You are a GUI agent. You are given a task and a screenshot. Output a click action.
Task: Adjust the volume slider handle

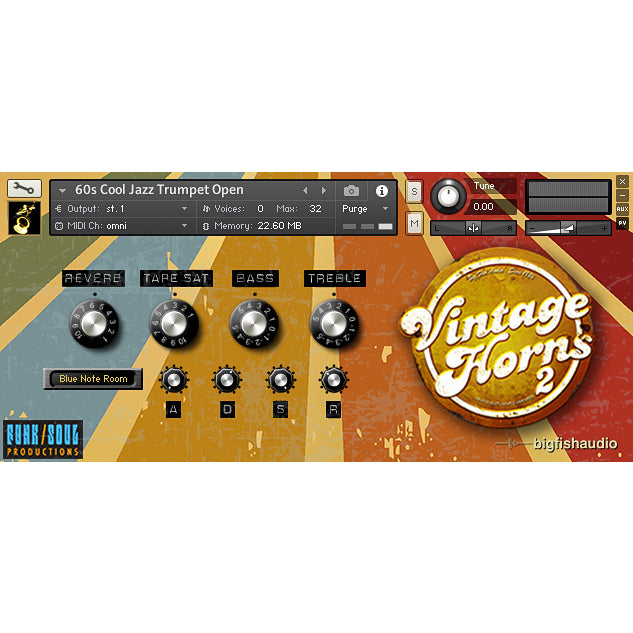[x=568, y=228]
